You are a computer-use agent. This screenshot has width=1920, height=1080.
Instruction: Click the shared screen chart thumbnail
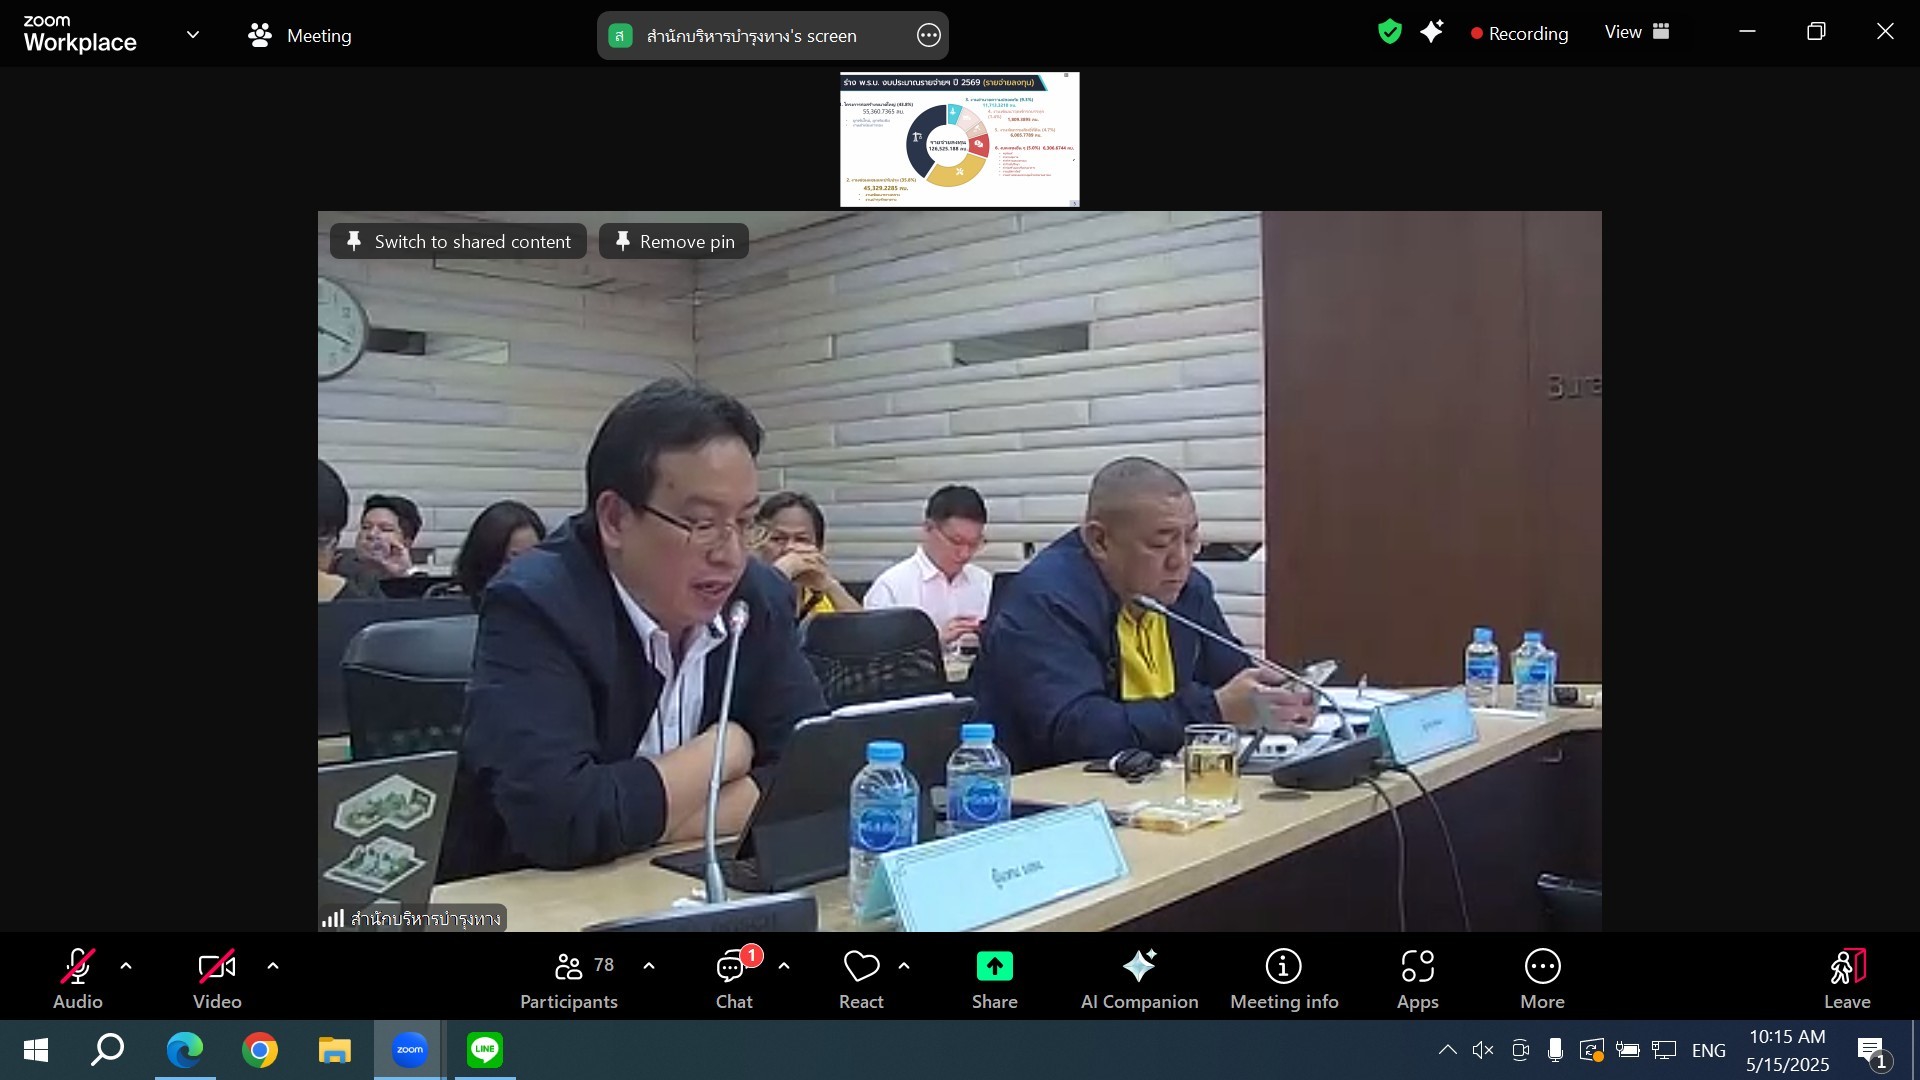(x=959, y=139)
